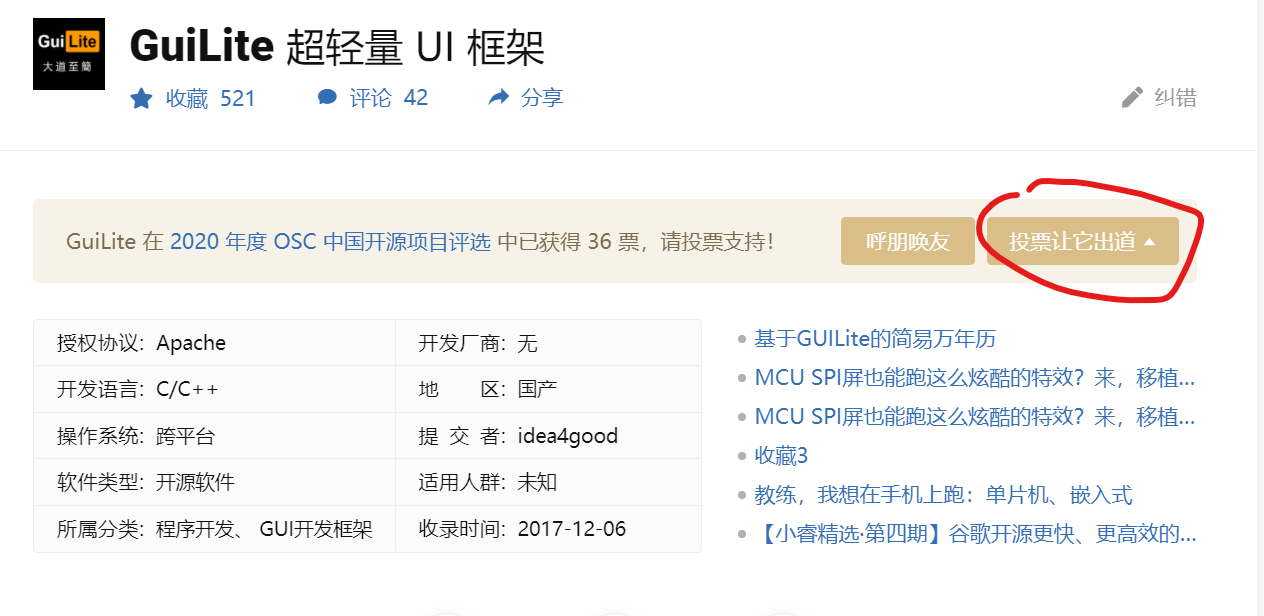Click submitter idea4good
The width and height of the screenshot is (1264, 616).
pyautogui.click(x=568, y=436)
